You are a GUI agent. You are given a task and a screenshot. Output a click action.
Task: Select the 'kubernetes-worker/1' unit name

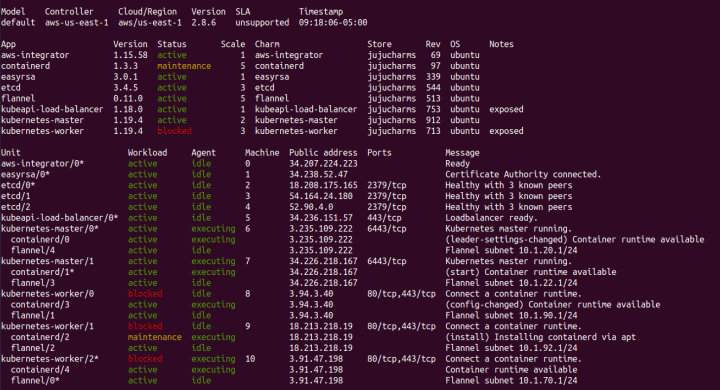click(47, 327)
